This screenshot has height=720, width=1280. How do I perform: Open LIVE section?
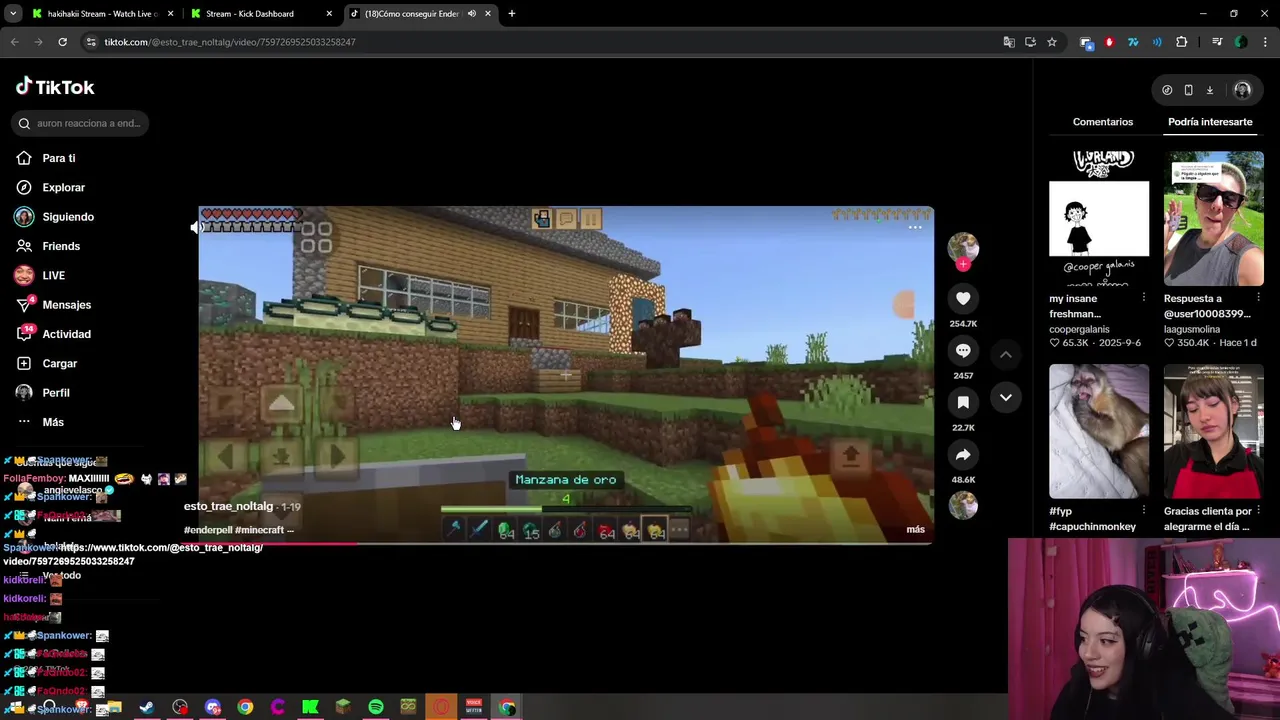(x=53, y=275)
